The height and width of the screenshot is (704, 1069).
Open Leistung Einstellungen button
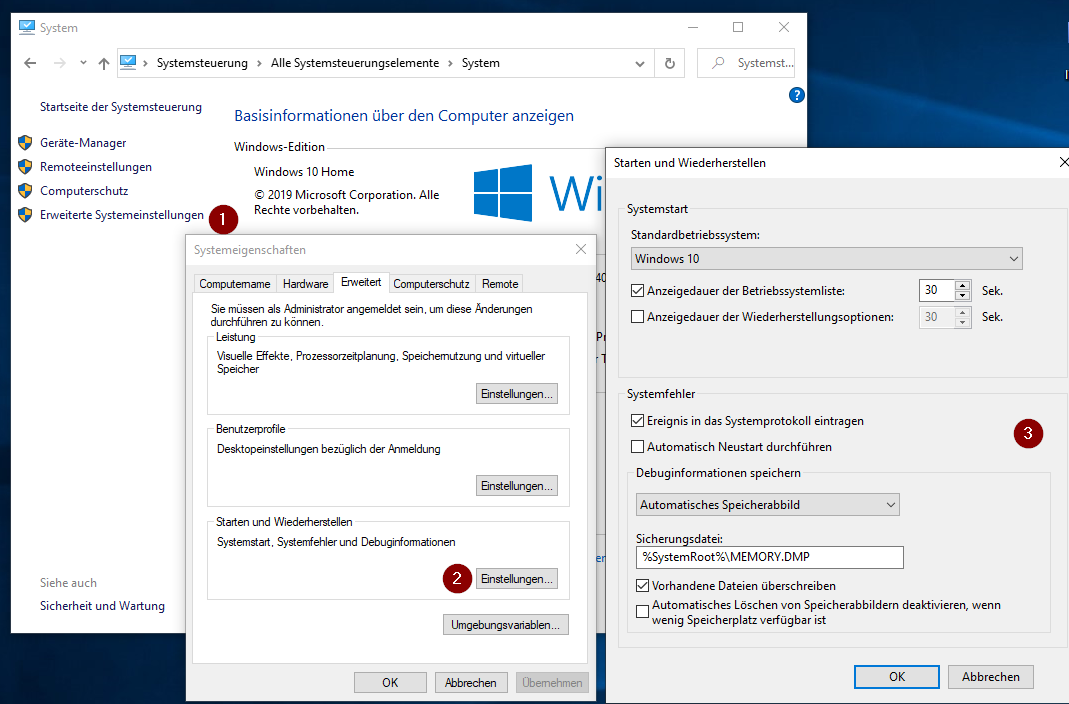tap(517, 394)
